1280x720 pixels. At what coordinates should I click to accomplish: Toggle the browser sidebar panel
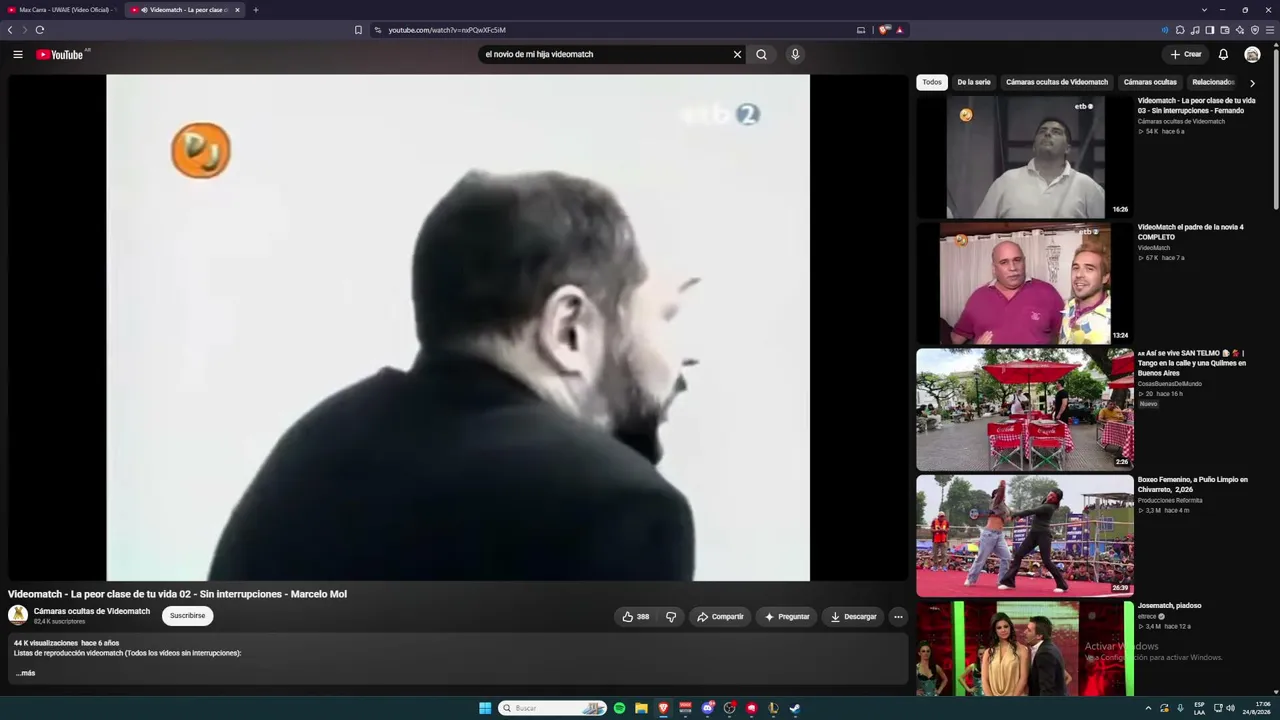(1210, 30)
